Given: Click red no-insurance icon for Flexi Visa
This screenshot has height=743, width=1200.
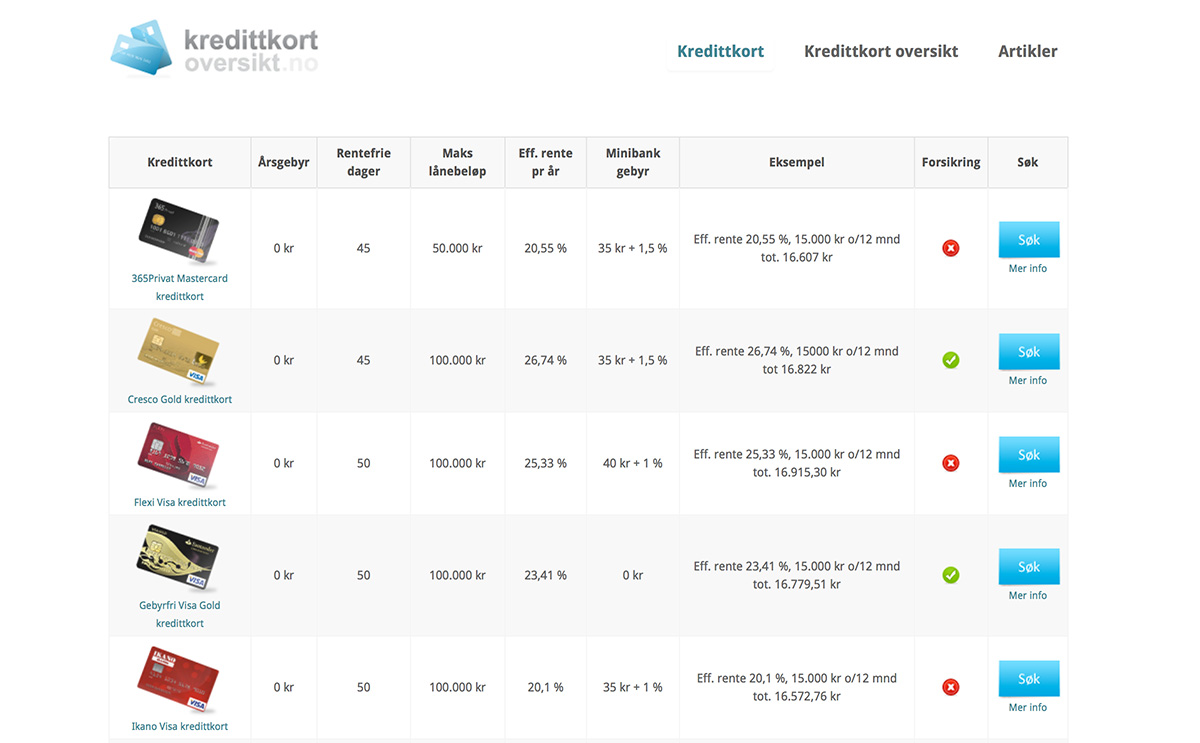Looking at the screenshot, I should (951, 463).
